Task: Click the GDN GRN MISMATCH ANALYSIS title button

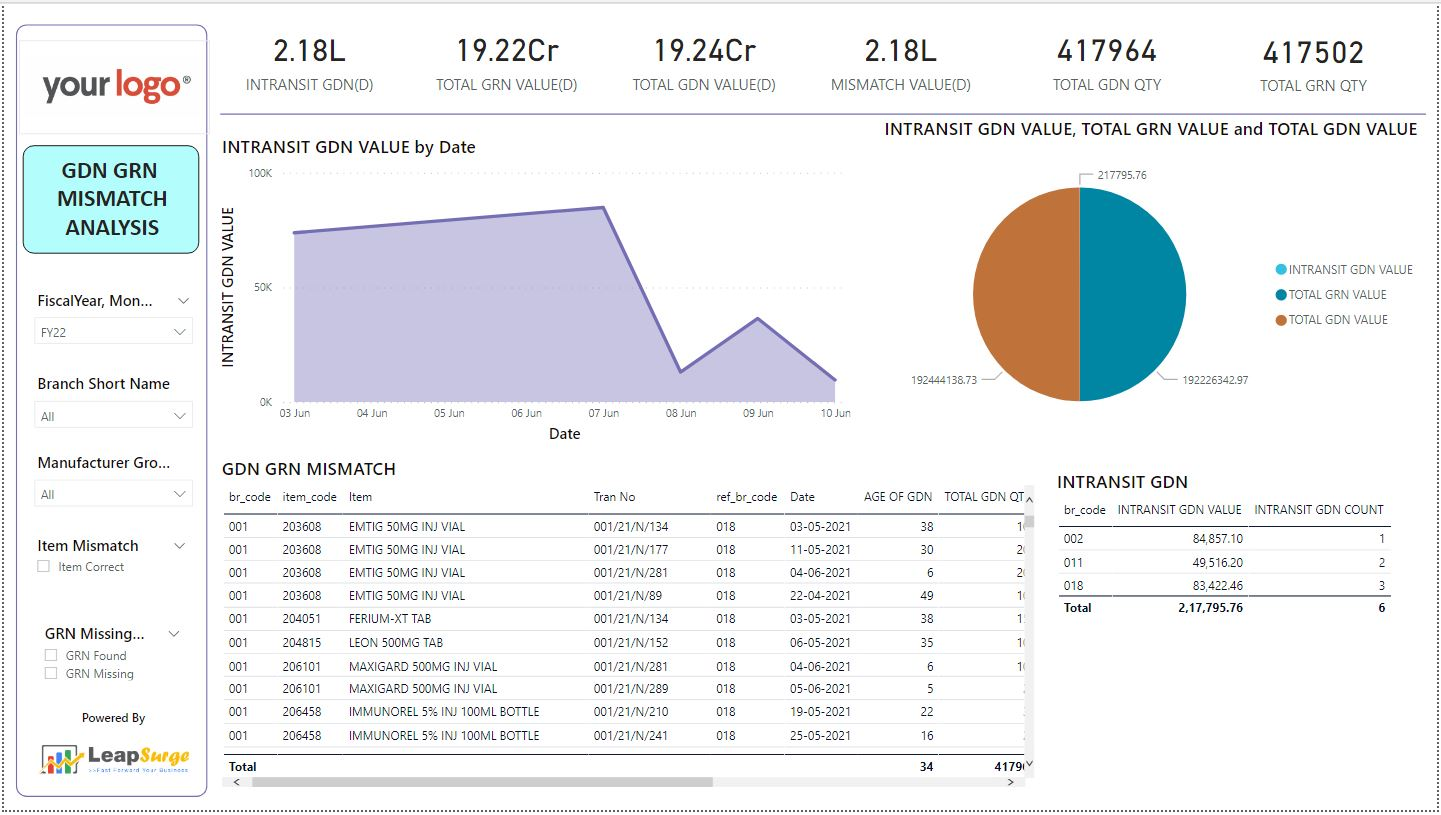Action: tap(111, 199)
